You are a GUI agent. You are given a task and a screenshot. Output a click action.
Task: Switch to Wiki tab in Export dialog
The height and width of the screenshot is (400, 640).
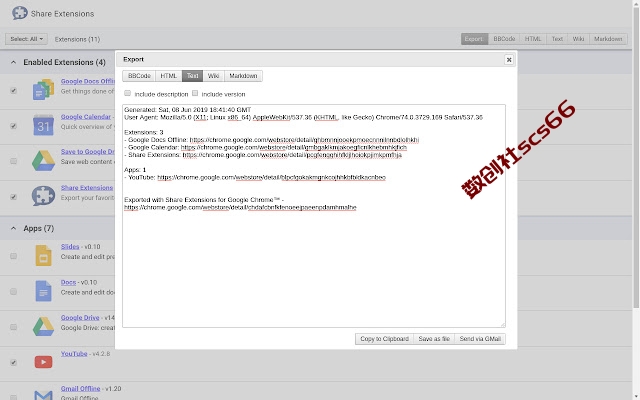point(213,76)
